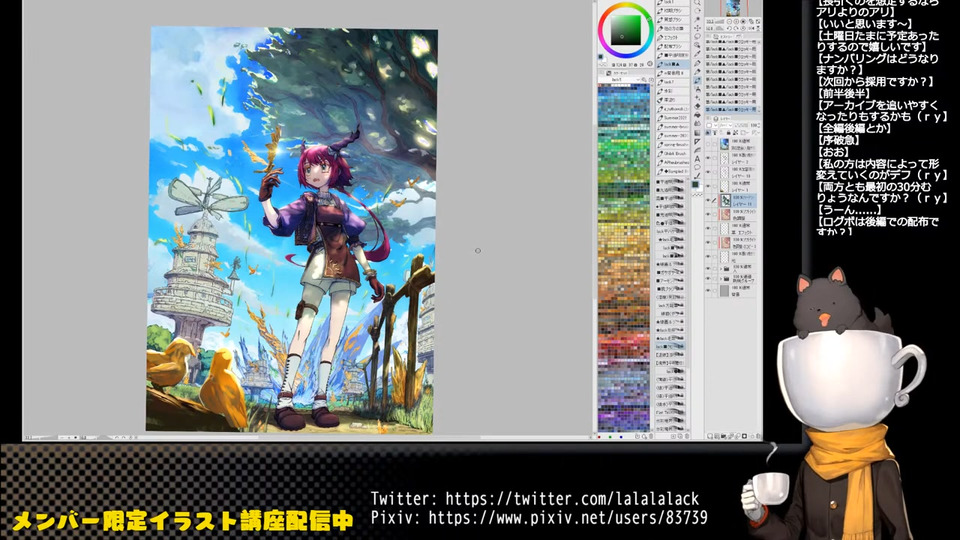Toggle visibility of selected レイヤー 11
This screenshot has width=960, height=540.
(708, 200)
